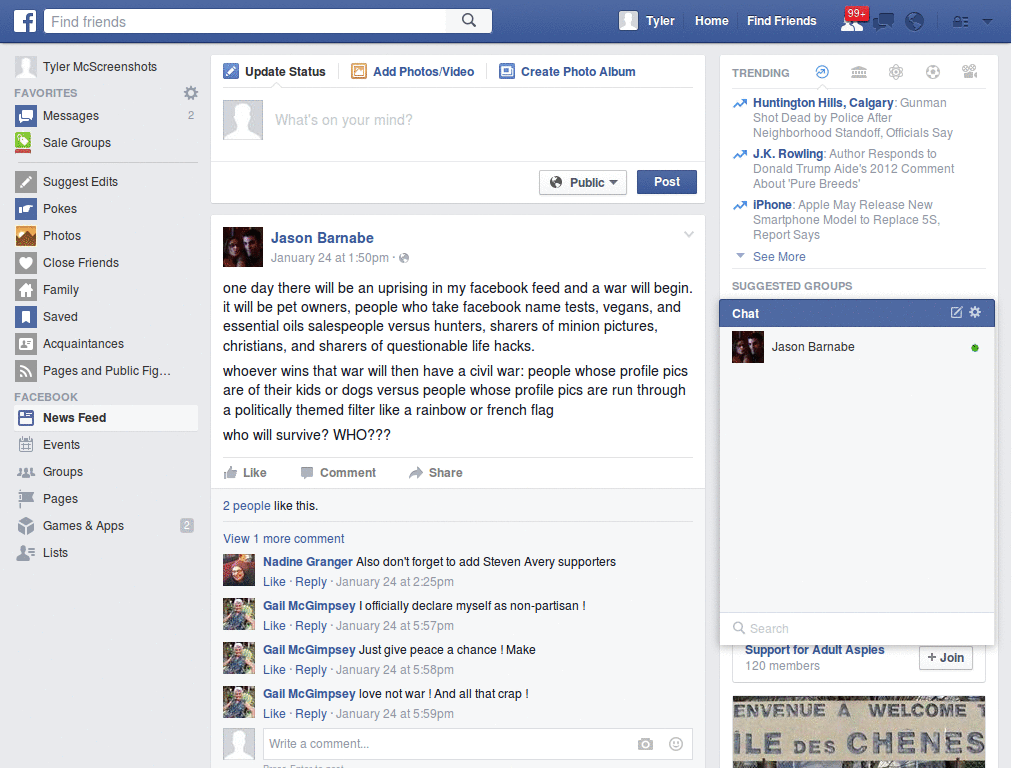
Task: Open Messages in the sidebar
Action: [x=106, y=116]
